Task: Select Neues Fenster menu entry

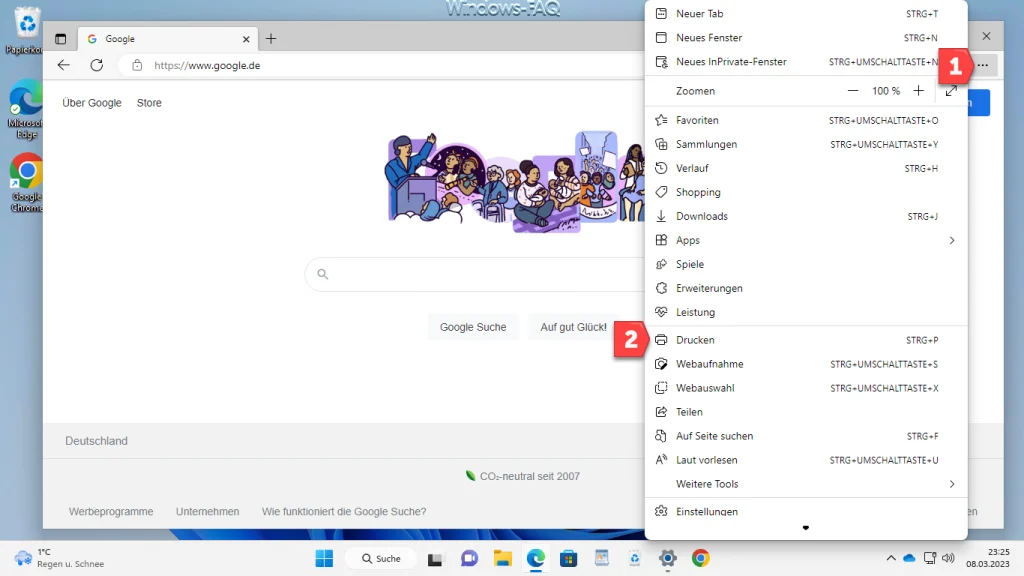Action: point(806,38)
